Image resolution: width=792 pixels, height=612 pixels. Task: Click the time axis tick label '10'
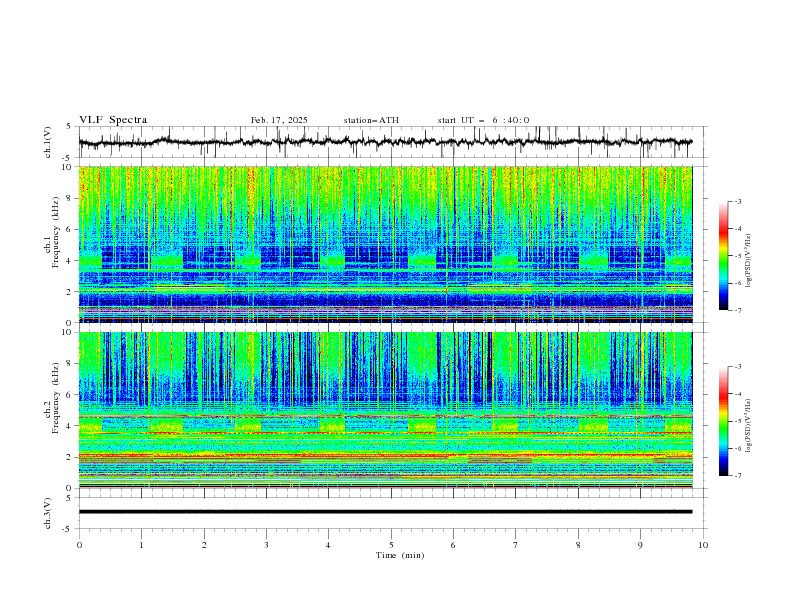pos(703,545)
